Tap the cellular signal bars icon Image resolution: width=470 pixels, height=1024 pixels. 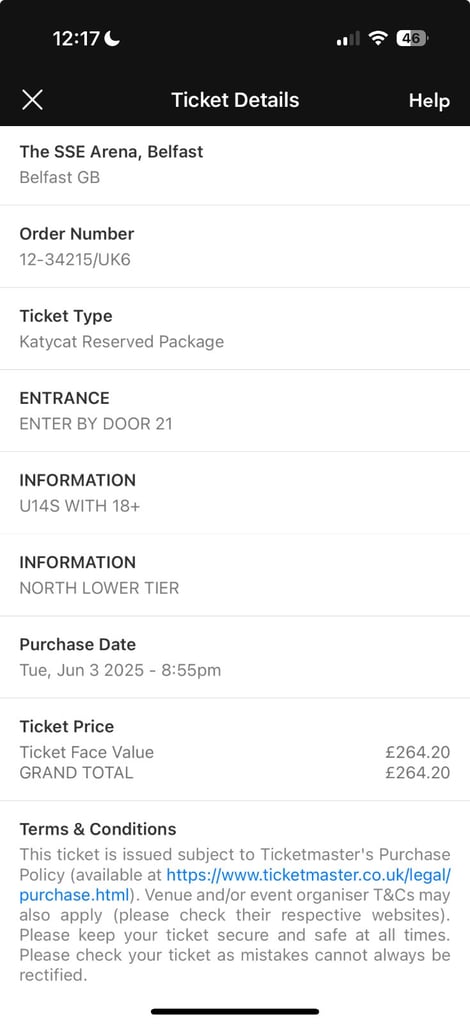point(348,39)
